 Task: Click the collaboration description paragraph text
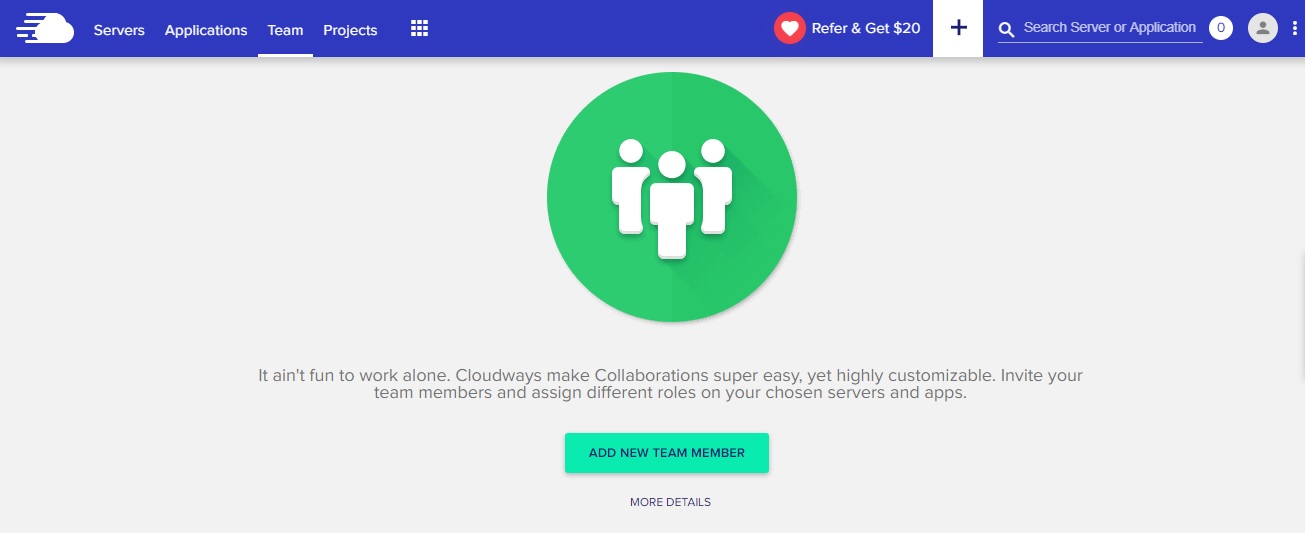pos(670,384)
